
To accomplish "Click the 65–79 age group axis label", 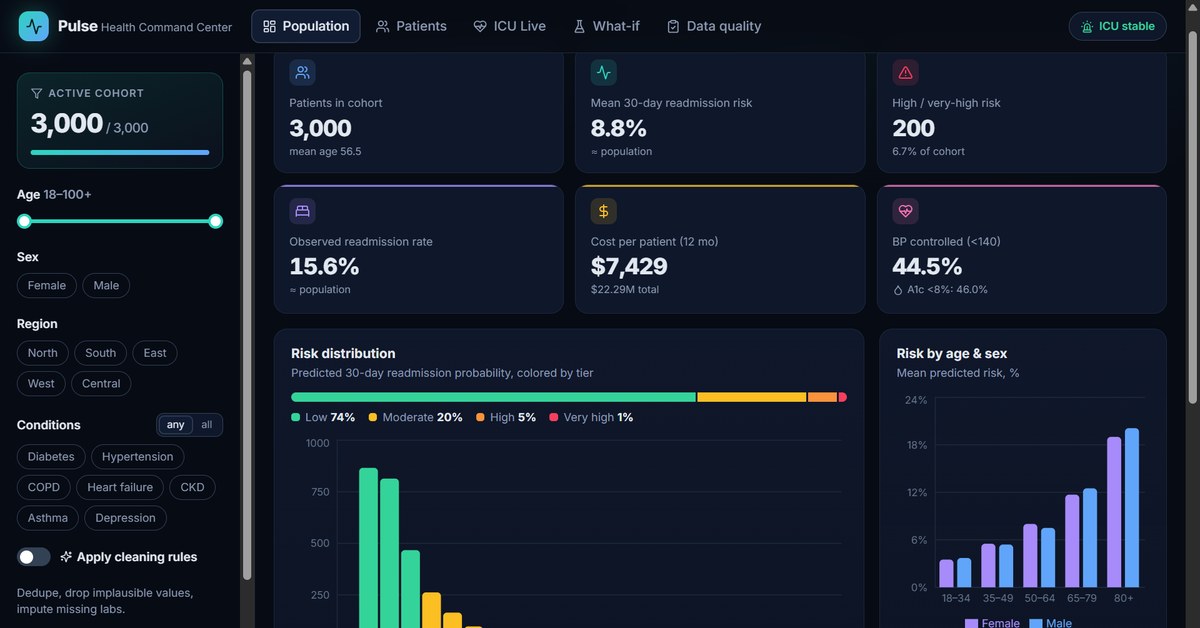I will (1081, 598).
